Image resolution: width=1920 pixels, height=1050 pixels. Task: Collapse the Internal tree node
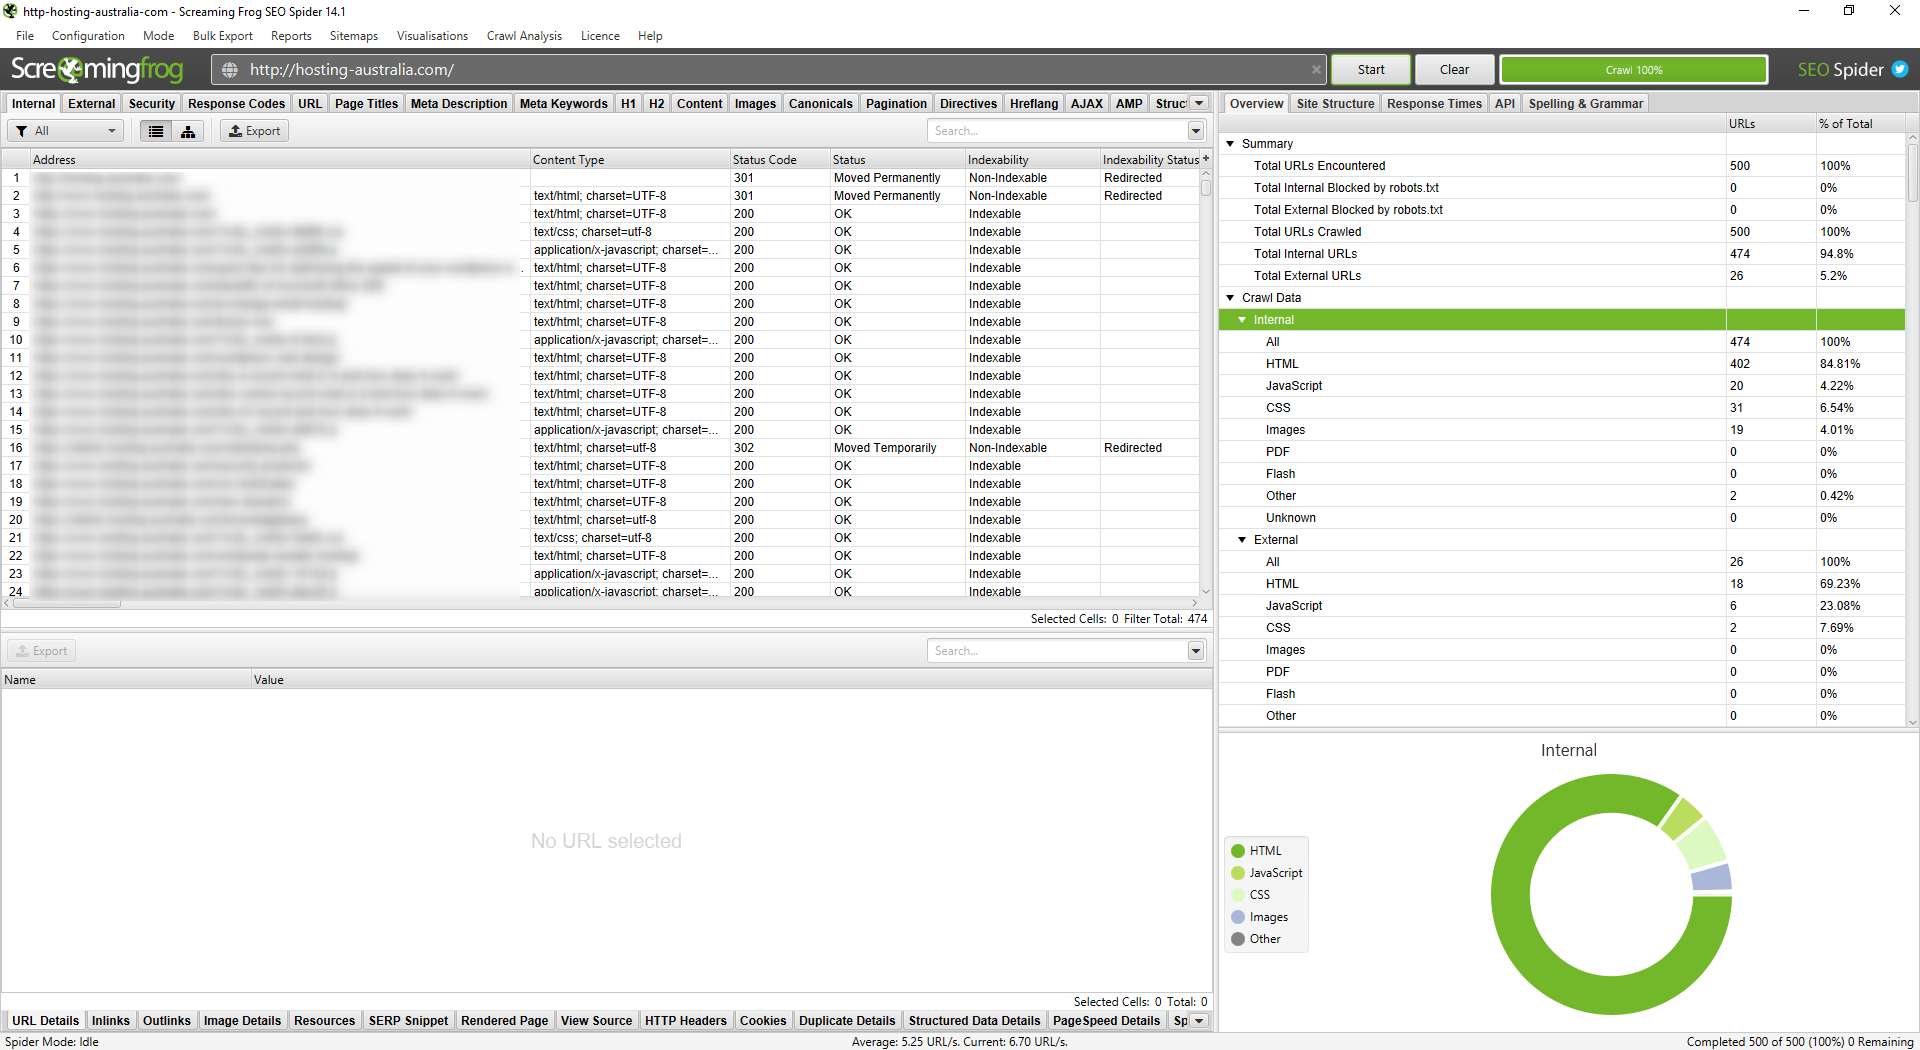click(1243, 320)
